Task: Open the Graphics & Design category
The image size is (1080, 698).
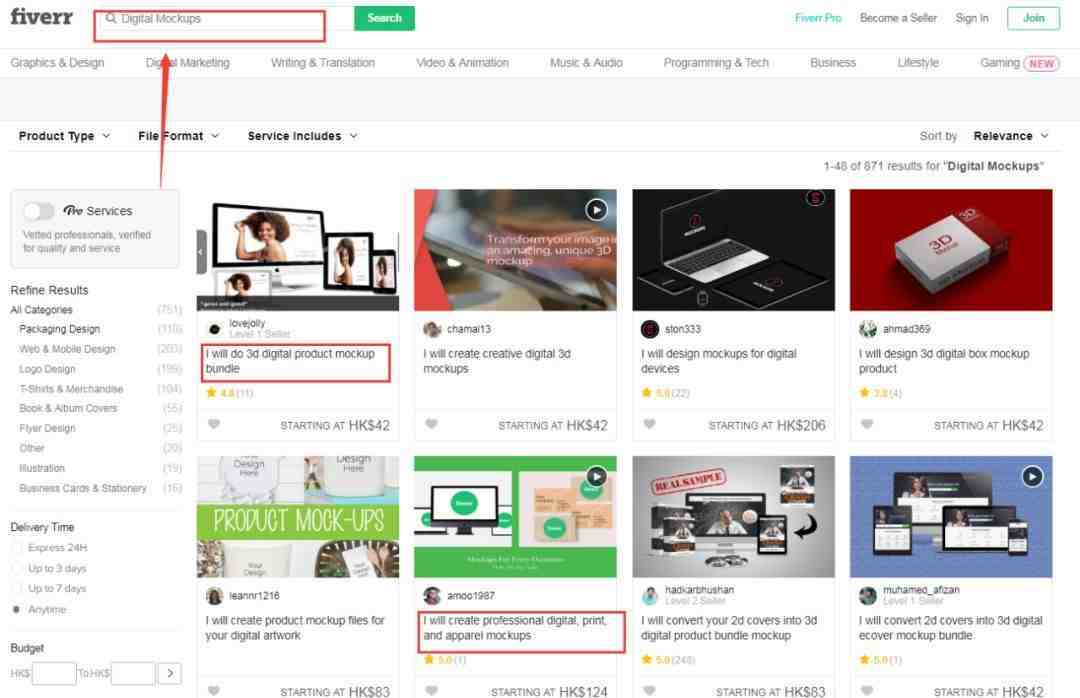Action: point(57,63)
